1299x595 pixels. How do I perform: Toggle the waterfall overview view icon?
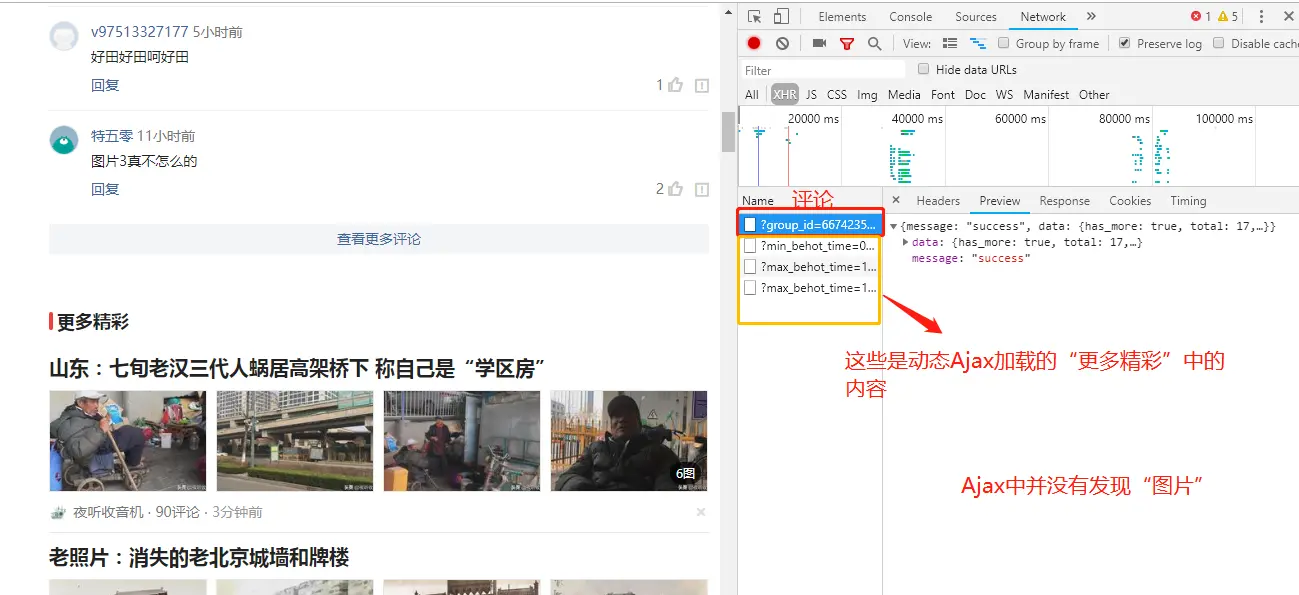click(978, 43)
